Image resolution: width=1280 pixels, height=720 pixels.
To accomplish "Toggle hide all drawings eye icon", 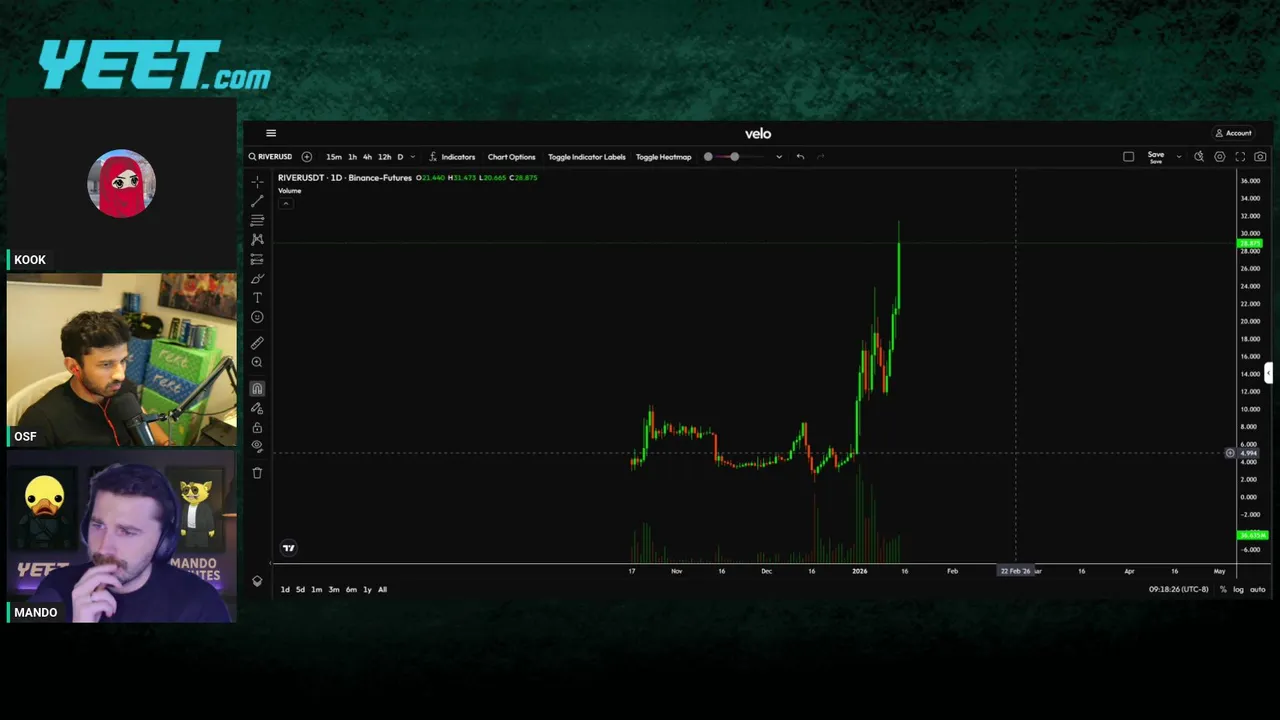I will 257,446.
